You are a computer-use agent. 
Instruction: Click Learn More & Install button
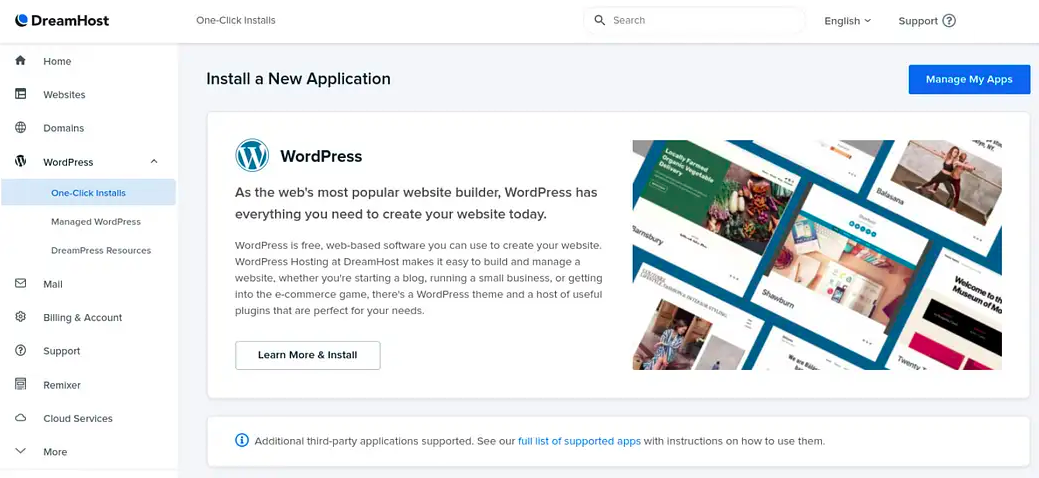307,355
